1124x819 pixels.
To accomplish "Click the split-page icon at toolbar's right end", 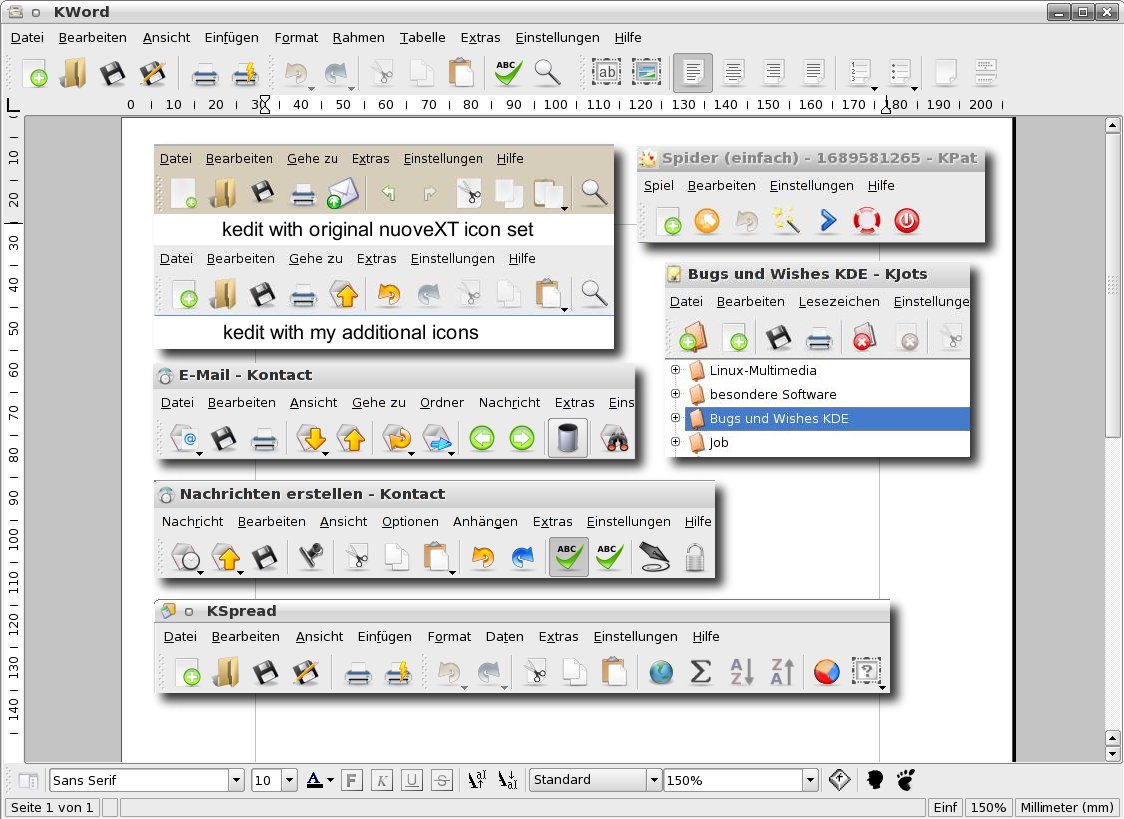I will point(986,72).
